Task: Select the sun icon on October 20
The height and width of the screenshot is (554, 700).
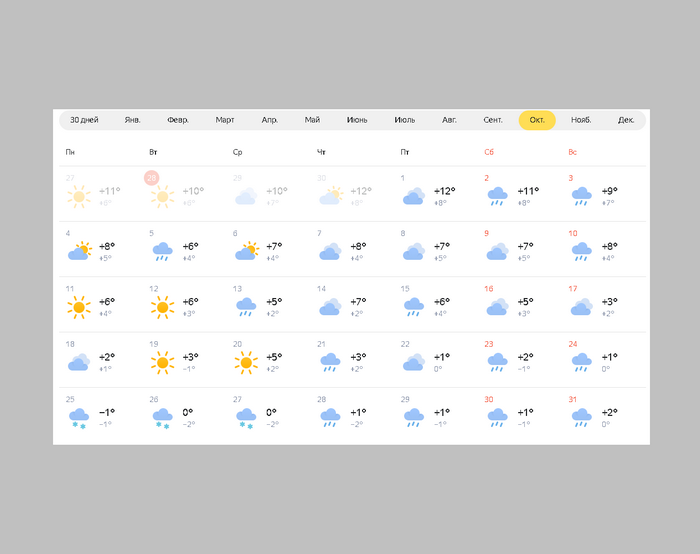Action: [246, 362]
